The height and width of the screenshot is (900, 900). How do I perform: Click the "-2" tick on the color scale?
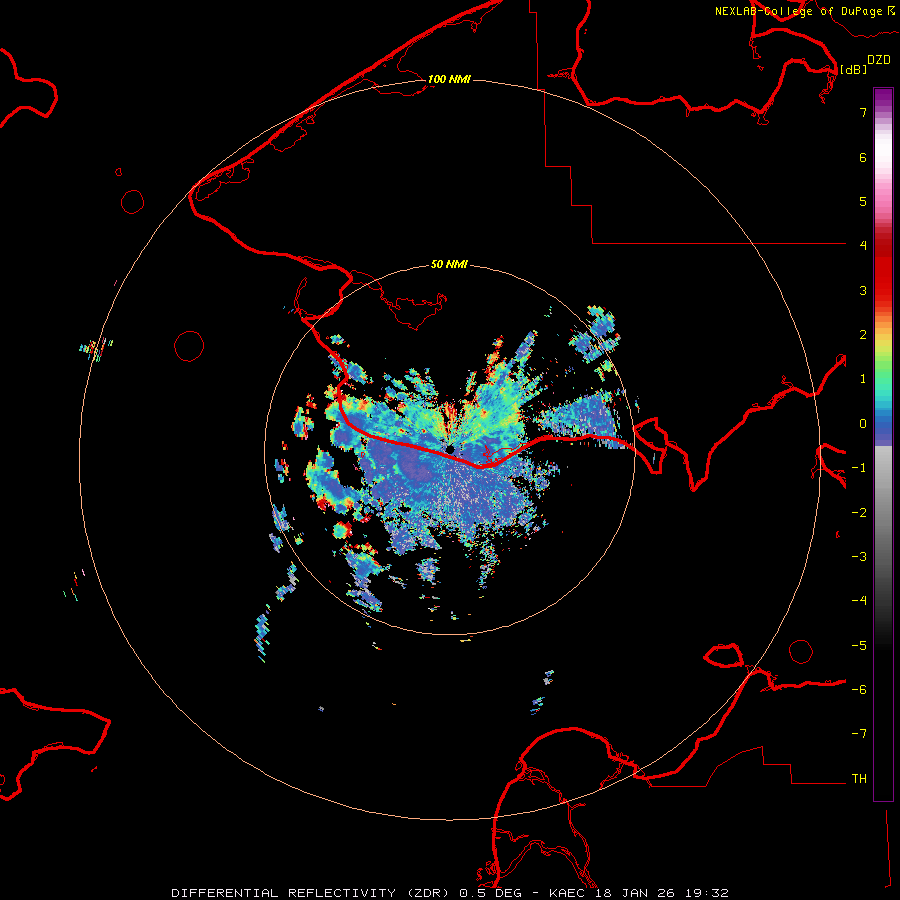(859, 513)
